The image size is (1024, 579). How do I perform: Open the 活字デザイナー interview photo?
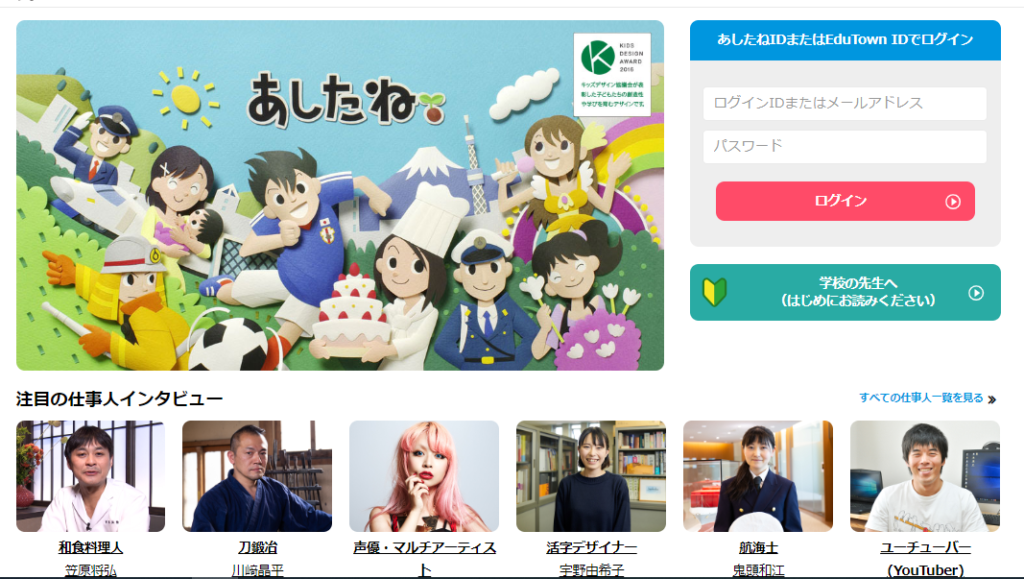click(591, 476)
